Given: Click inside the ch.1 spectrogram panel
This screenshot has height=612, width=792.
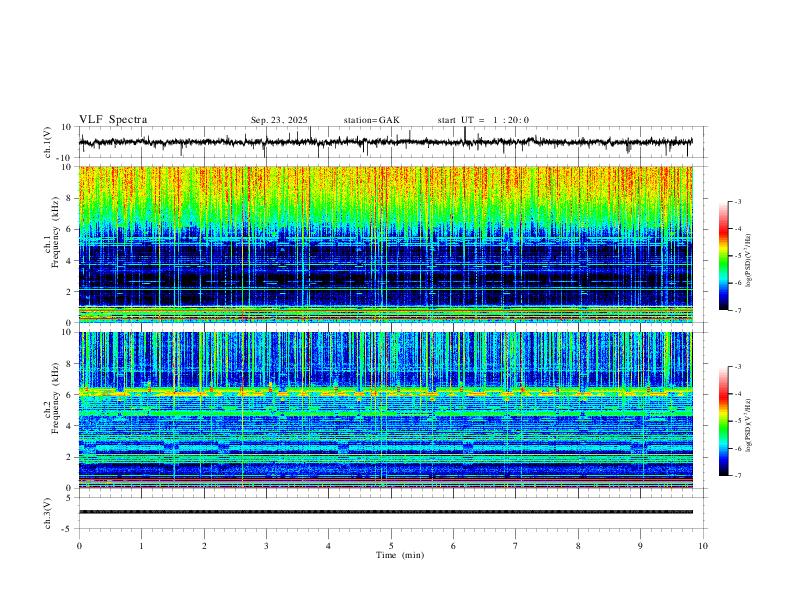Looking at the screenshot, I should (x=385, y=244).
